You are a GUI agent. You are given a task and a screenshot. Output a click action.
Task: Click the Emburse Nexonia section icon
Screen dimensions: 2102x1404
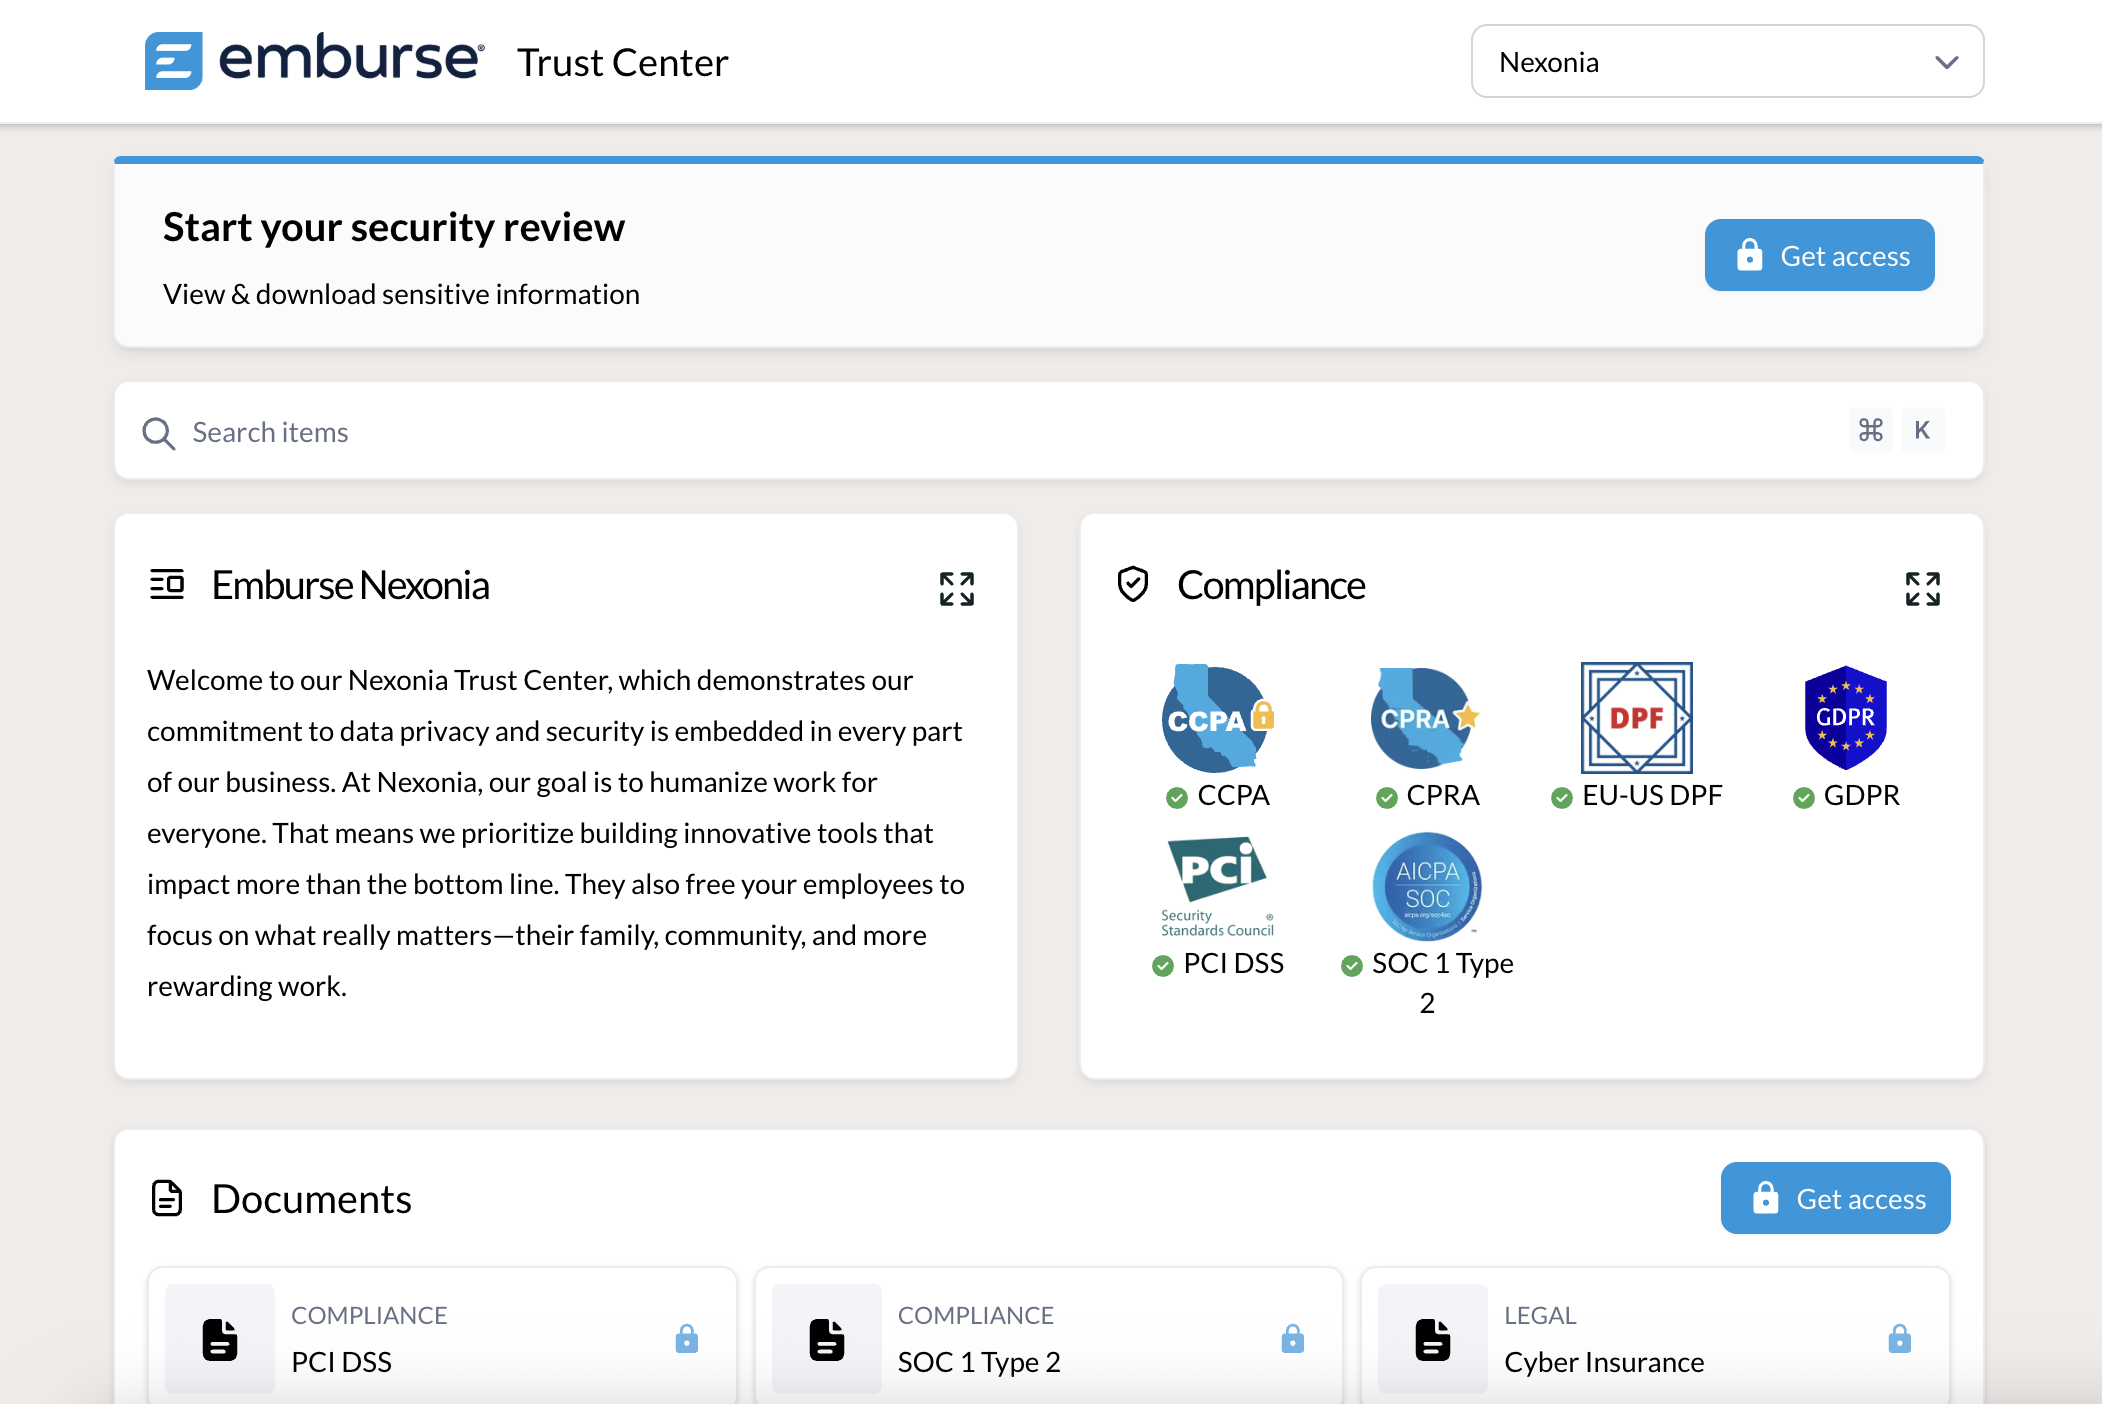[167, 584]
